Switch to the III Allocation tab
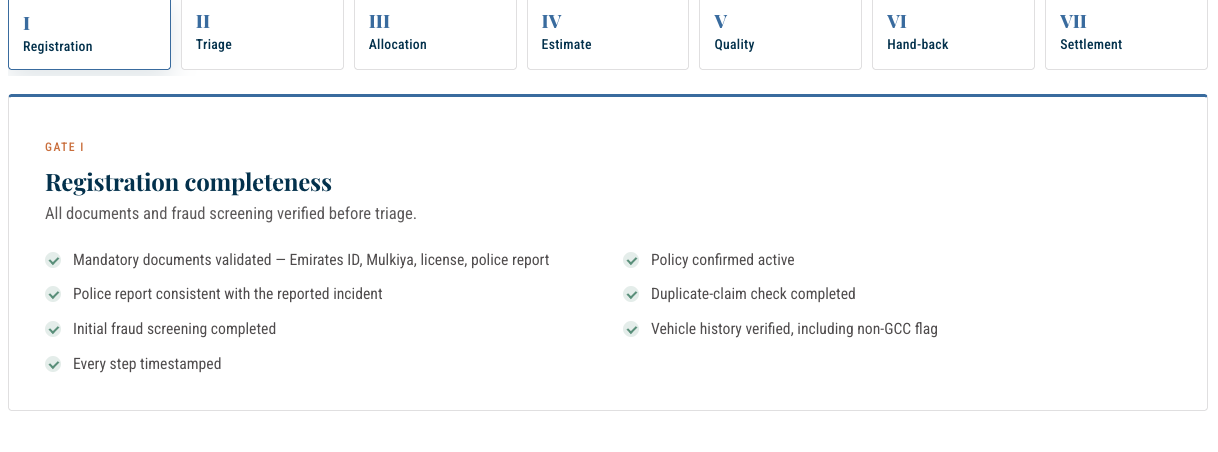 [435, 34]
